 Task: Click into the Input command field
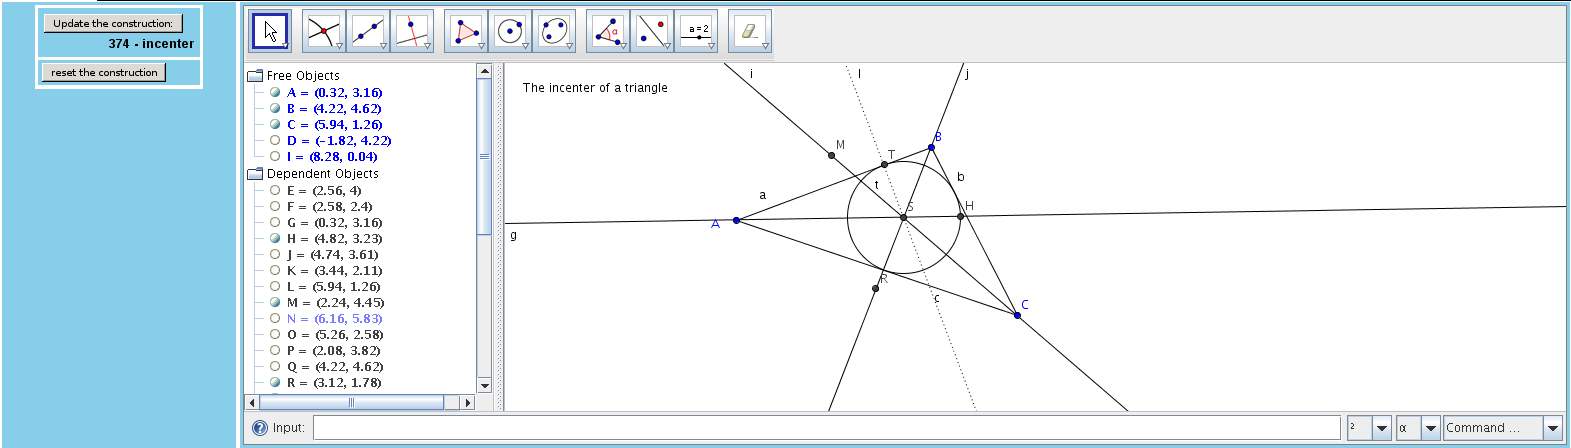click(x=826, y=428)
